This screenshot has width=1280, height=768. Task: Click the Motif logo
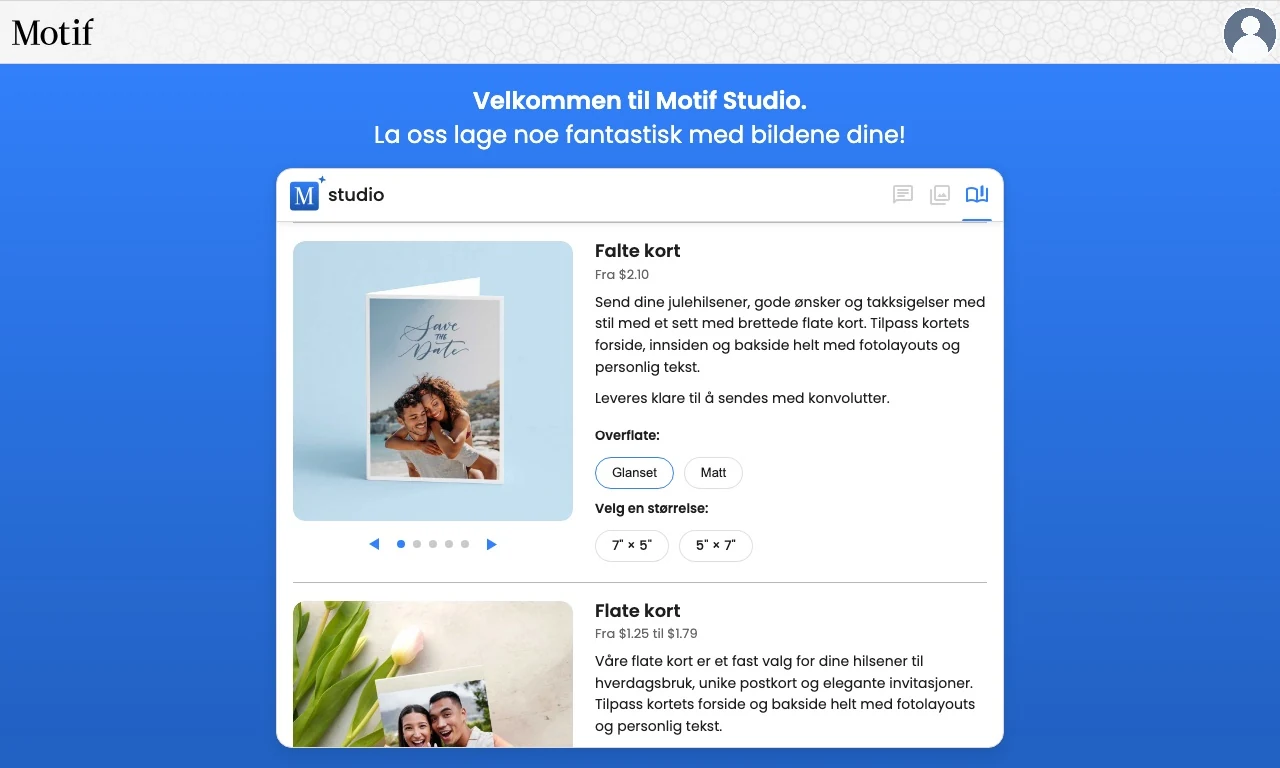coord(52,32)
